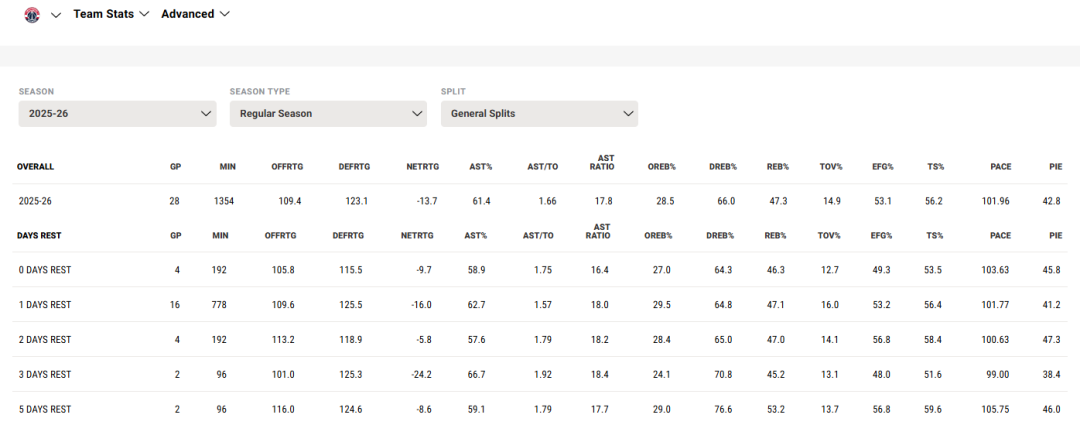Click TS% header in Days Rest table

pyautogui.click(x=934, y=235)
